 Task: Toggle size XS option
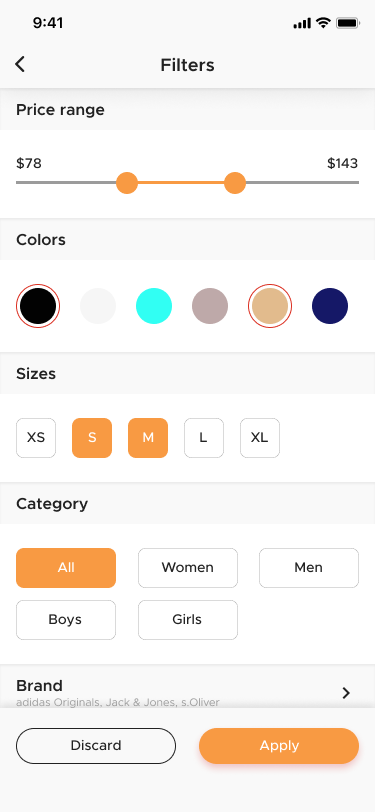[x=36, y=438]
